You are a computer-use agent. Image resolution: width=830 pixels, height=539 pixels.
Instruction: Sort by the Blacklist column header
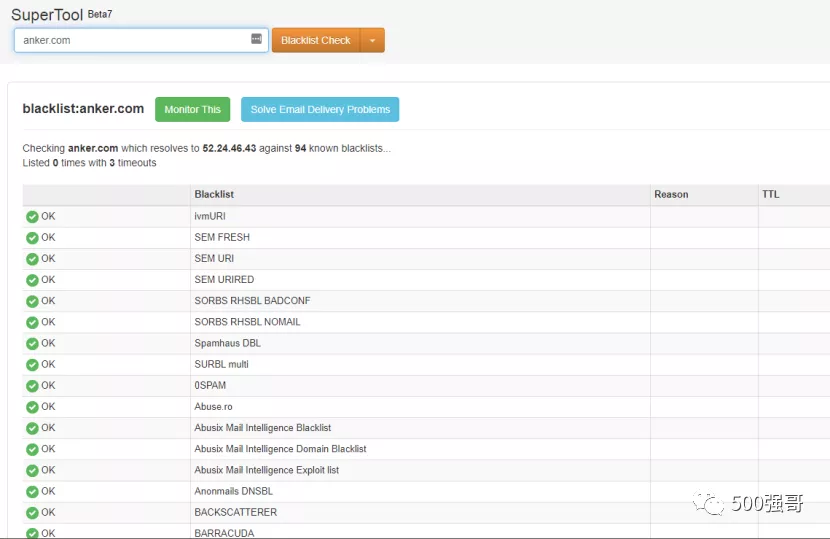pos(214,194)
